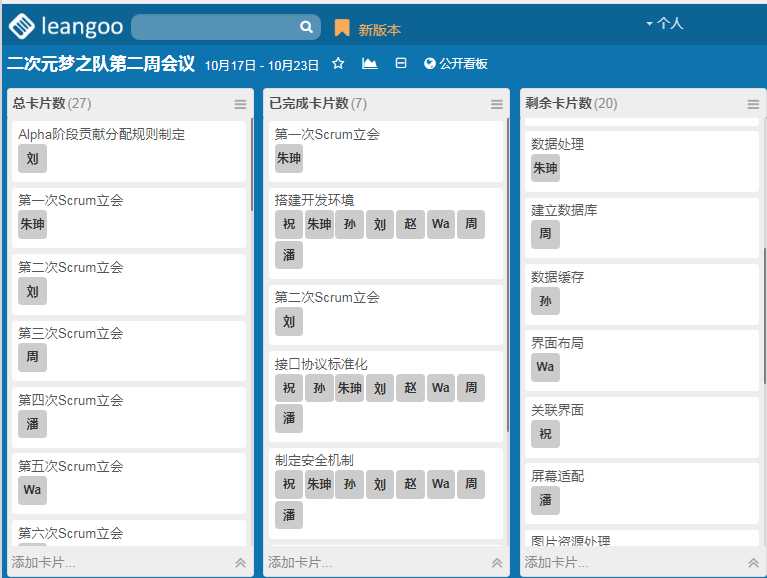Add a card to 剩余卡片数 column
767x578 pixels.
(x=556, y=562)
